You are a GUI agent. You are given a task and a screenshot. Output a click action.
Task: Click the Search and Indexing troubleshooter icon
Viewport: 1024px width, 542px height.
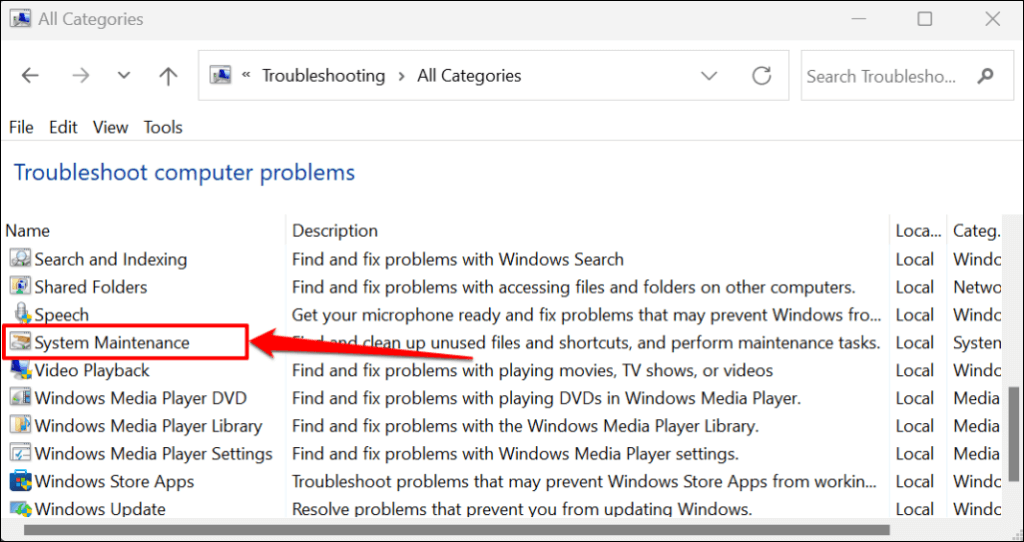pyautogui.click(x=20, y=259)
